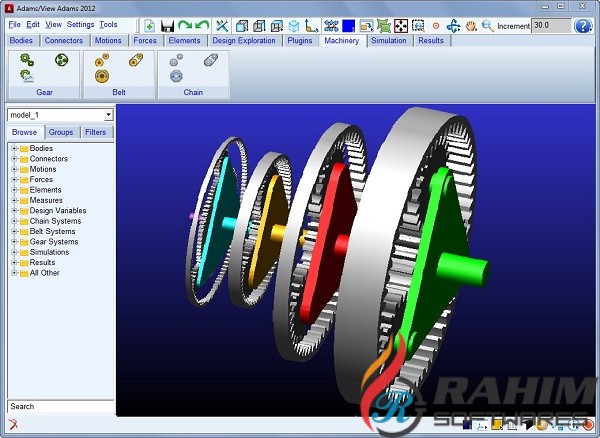The width and height of the screenshot is (600, 438).
Task: Activate the blue rotate view icon
Action: [x=453, y=26]
